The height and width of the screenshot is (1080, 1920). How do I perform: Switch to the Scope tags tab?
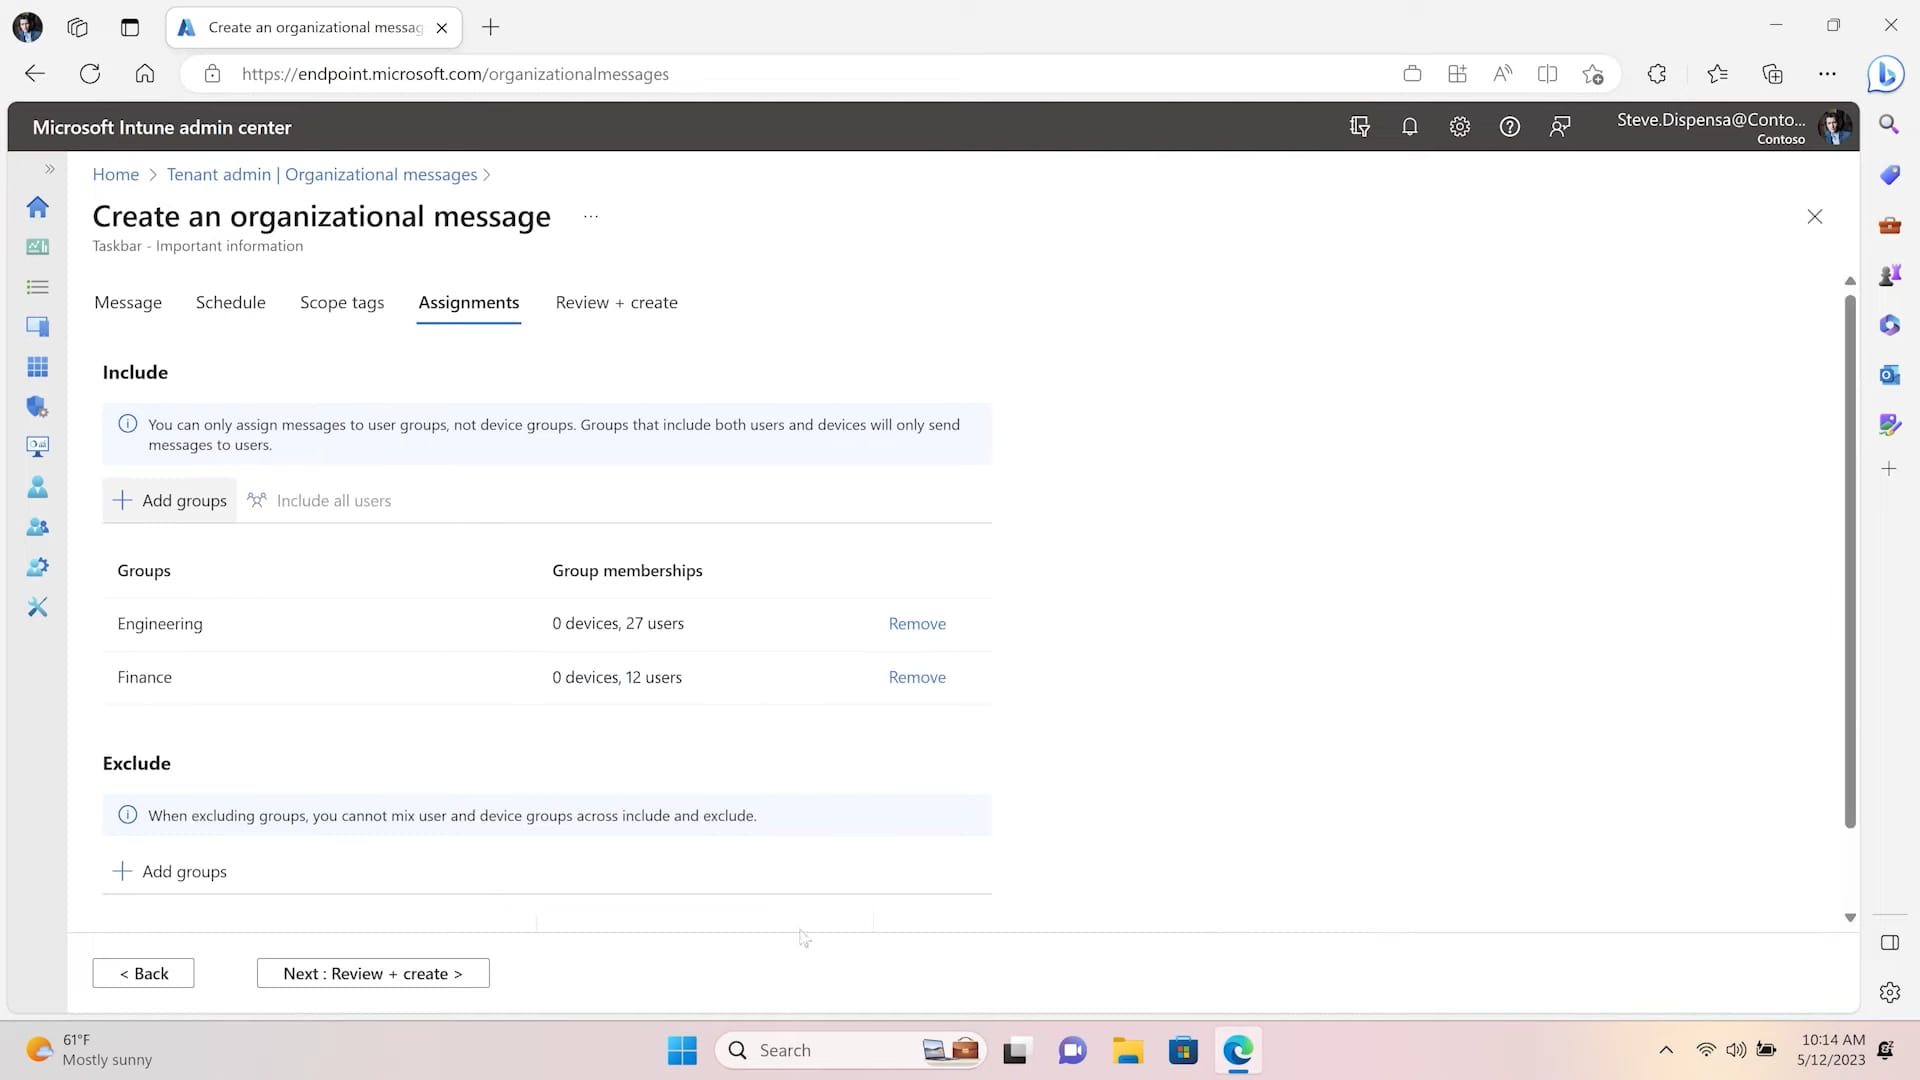342,302
